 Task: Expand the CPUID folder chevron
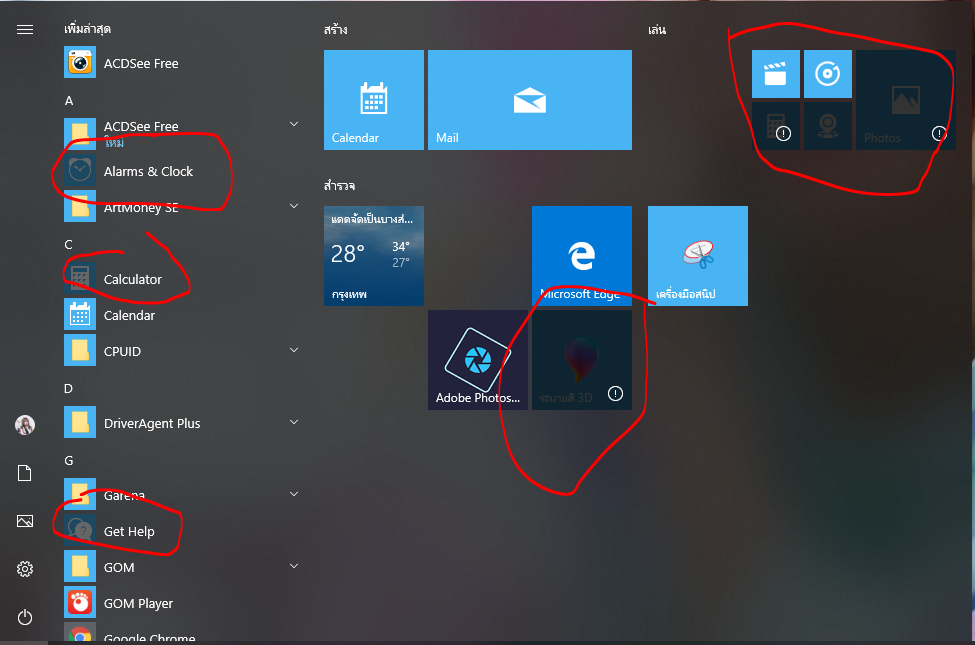[294, 350]
